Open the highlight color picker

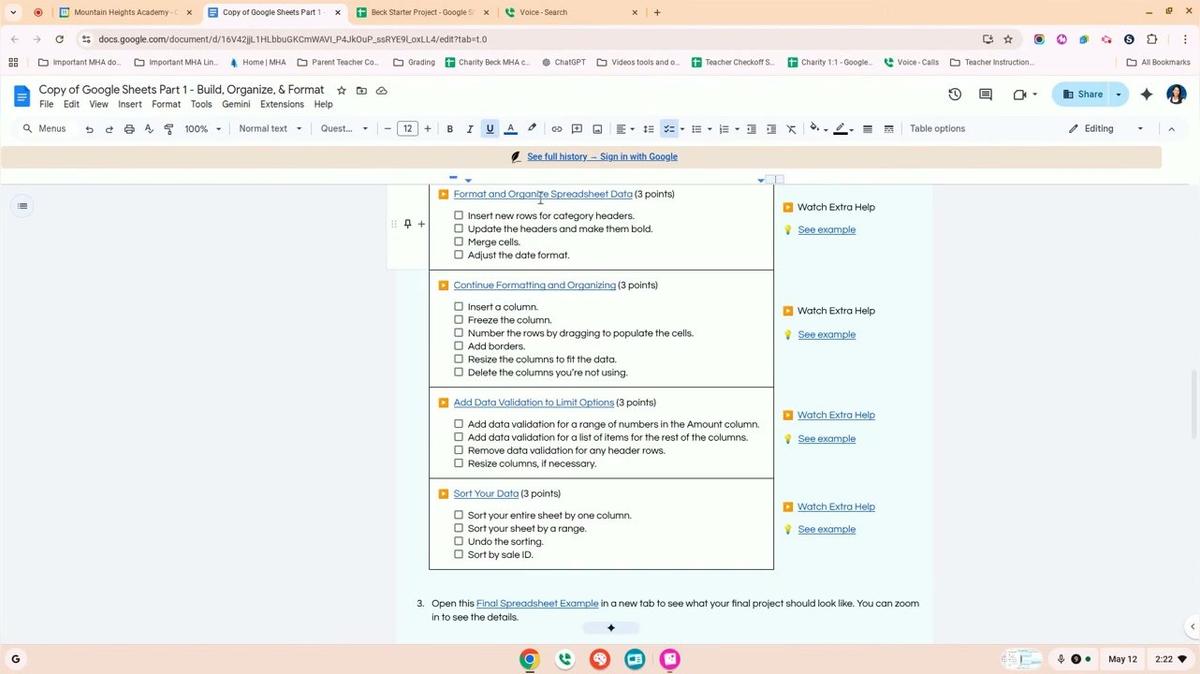[532, 129]
